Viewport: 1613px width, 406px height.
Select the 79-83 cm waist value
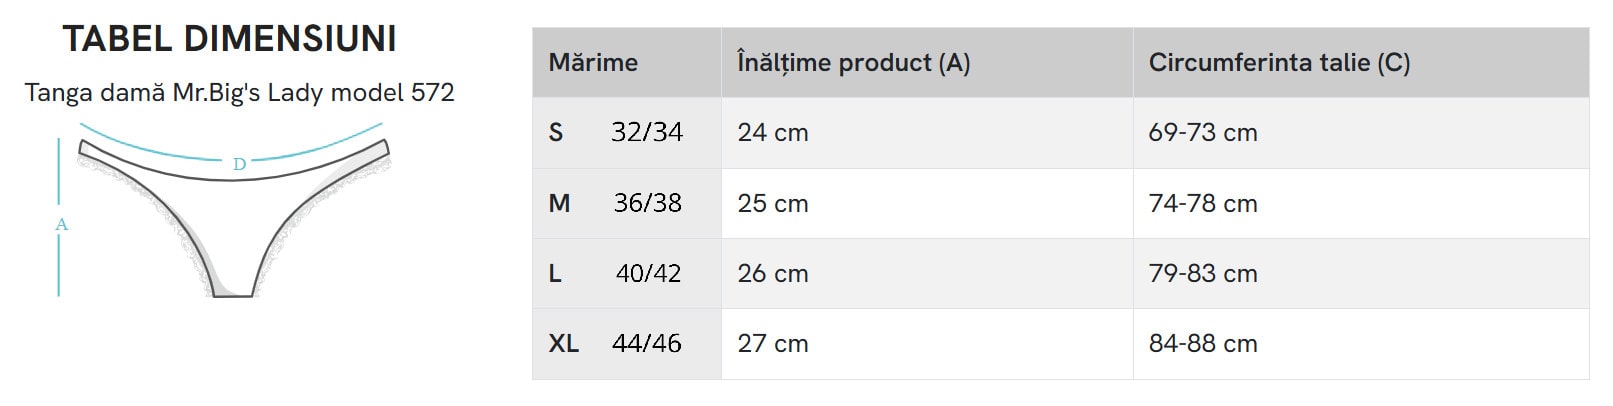tap(1203, 273)
